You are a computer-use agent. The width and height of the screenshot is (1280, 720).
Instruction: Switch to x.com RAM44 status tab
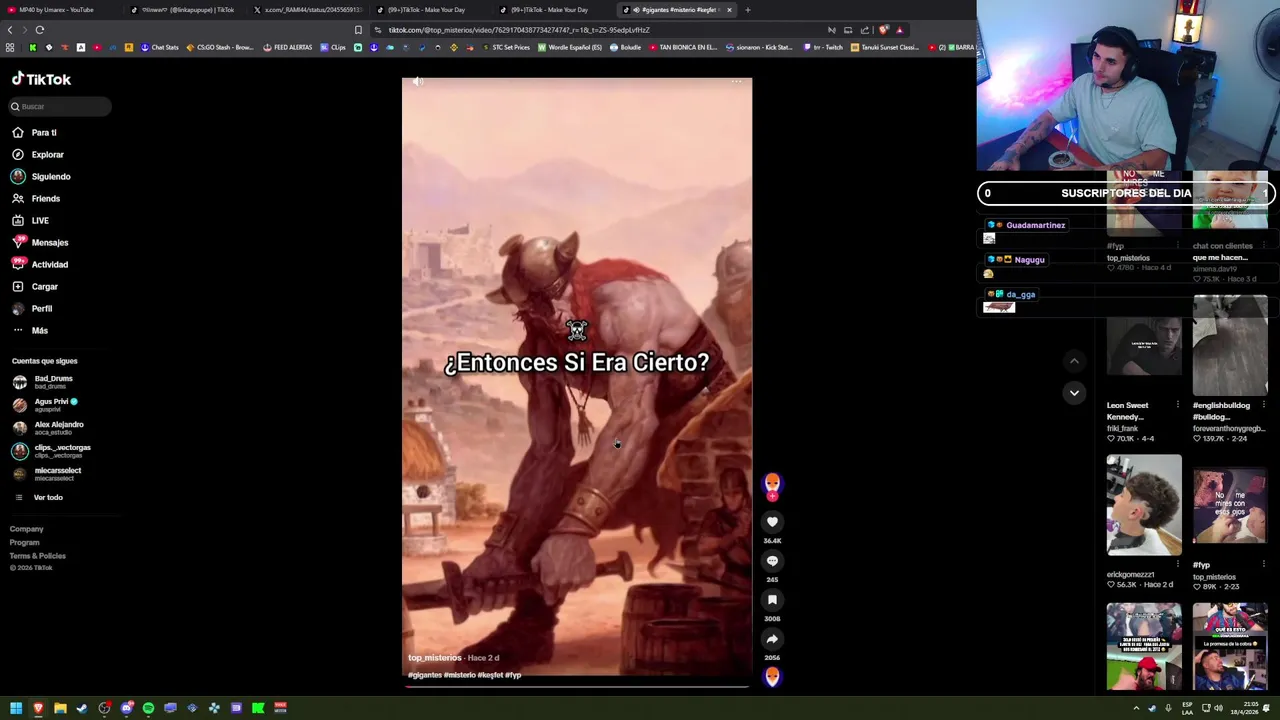[x=307, y=10]
